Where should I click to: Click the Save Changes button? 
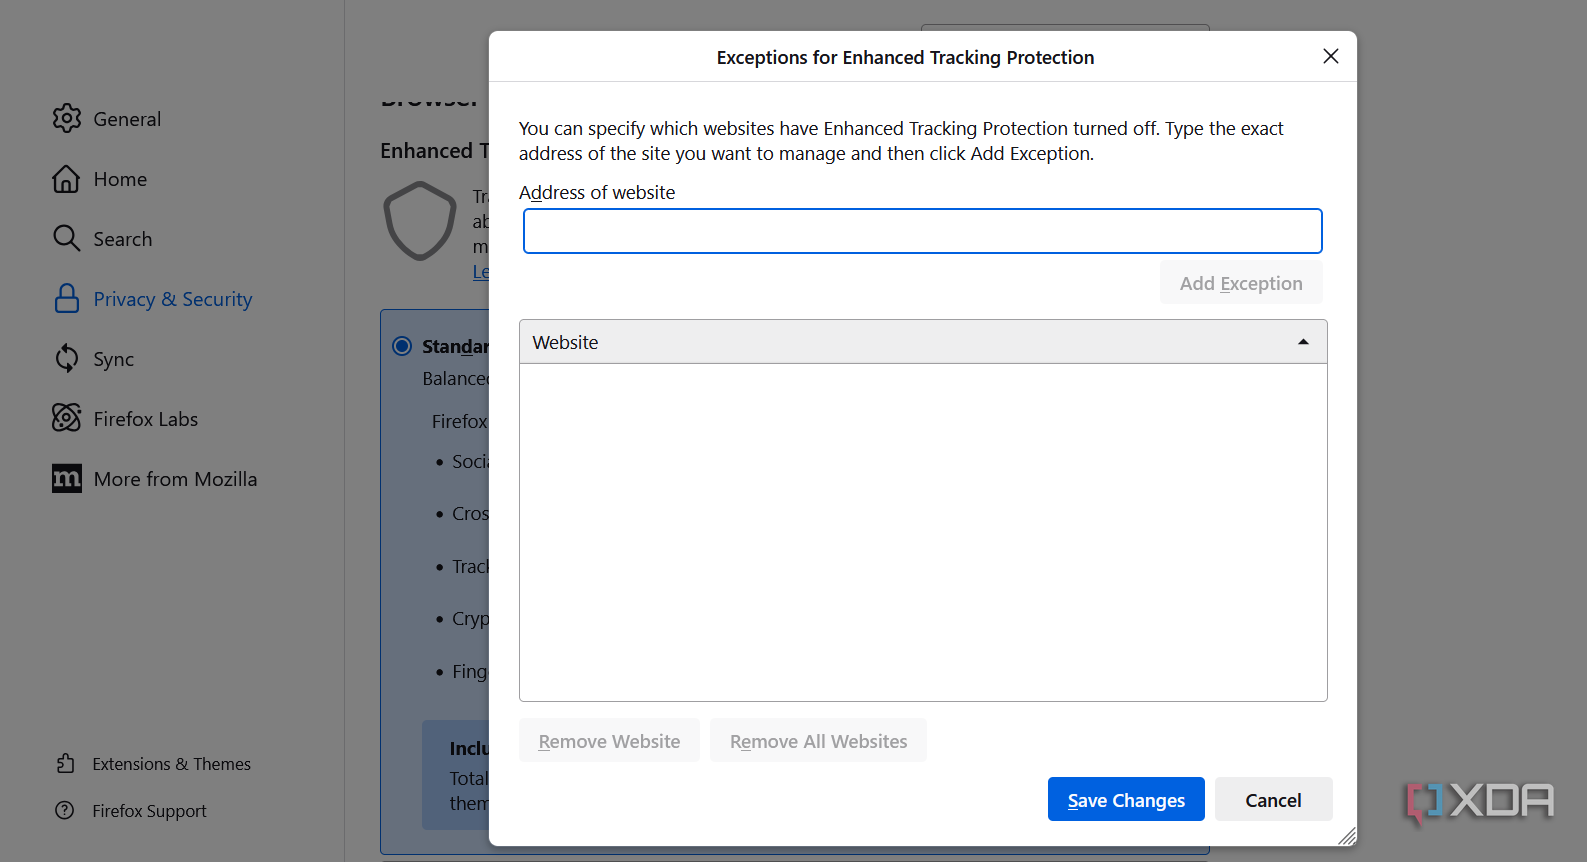(x=1126, y=799)
